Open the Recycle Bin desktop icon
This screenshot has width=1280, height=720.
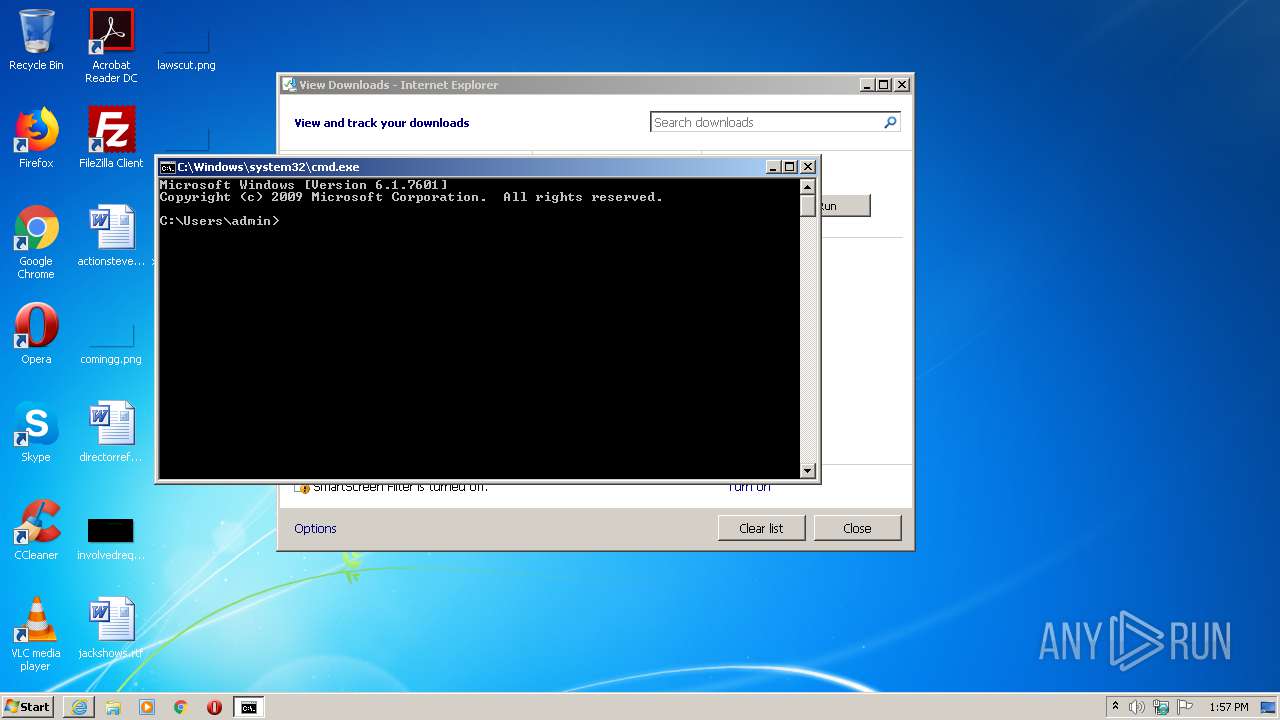[x=36, y=40]
